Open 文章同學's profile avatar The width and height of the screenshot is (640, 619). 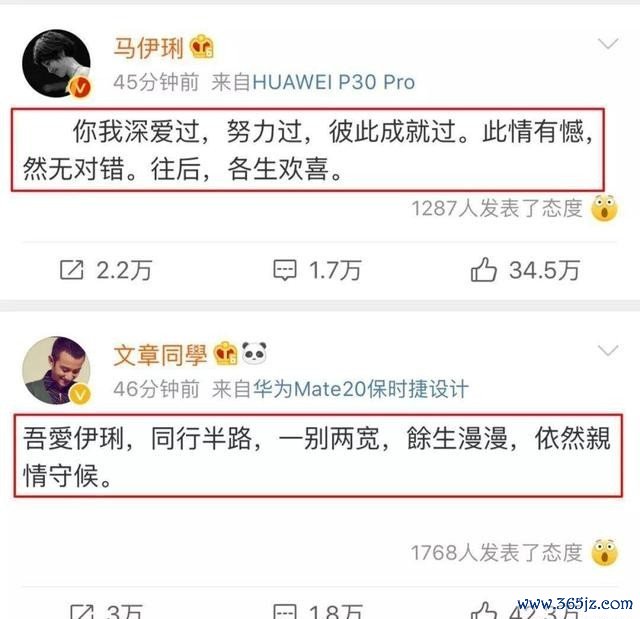coord(56,370)
